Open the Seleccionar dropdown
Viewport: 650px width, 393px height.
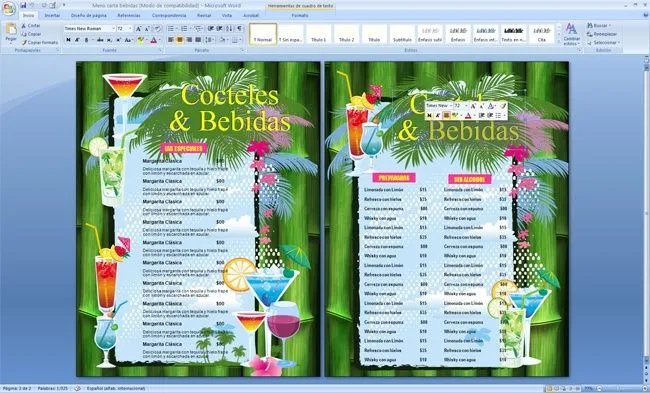pos(604,42)
